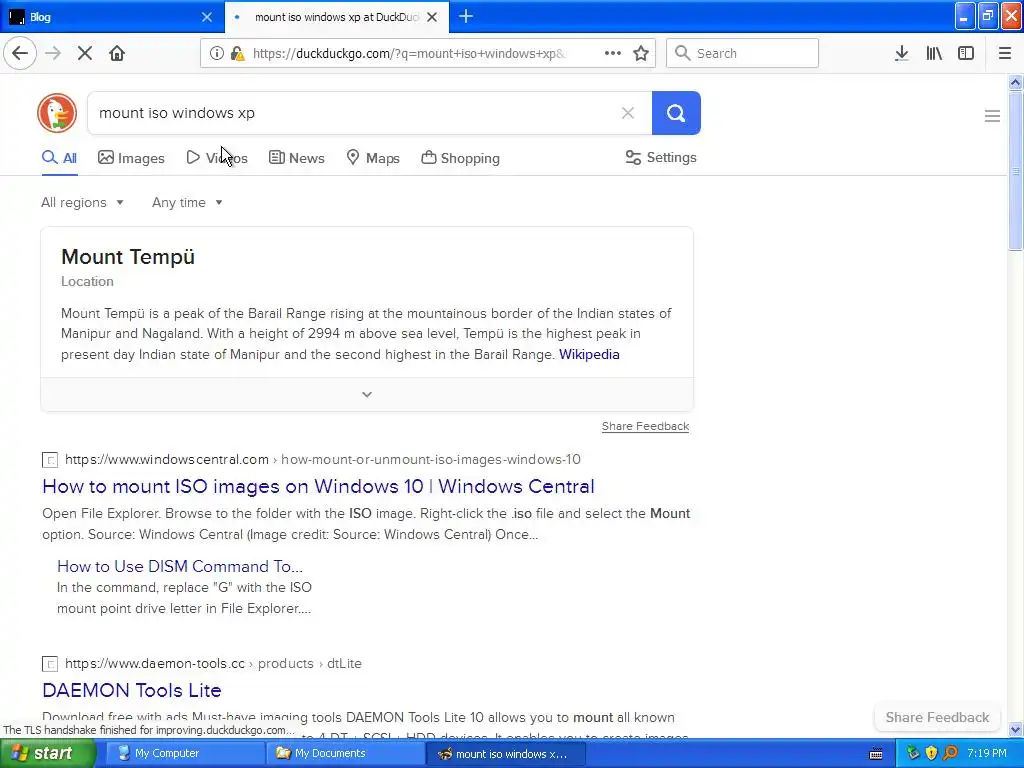Click the vertical scrollbar thumb
1024x768 pixels.
tap(1015, 170)
